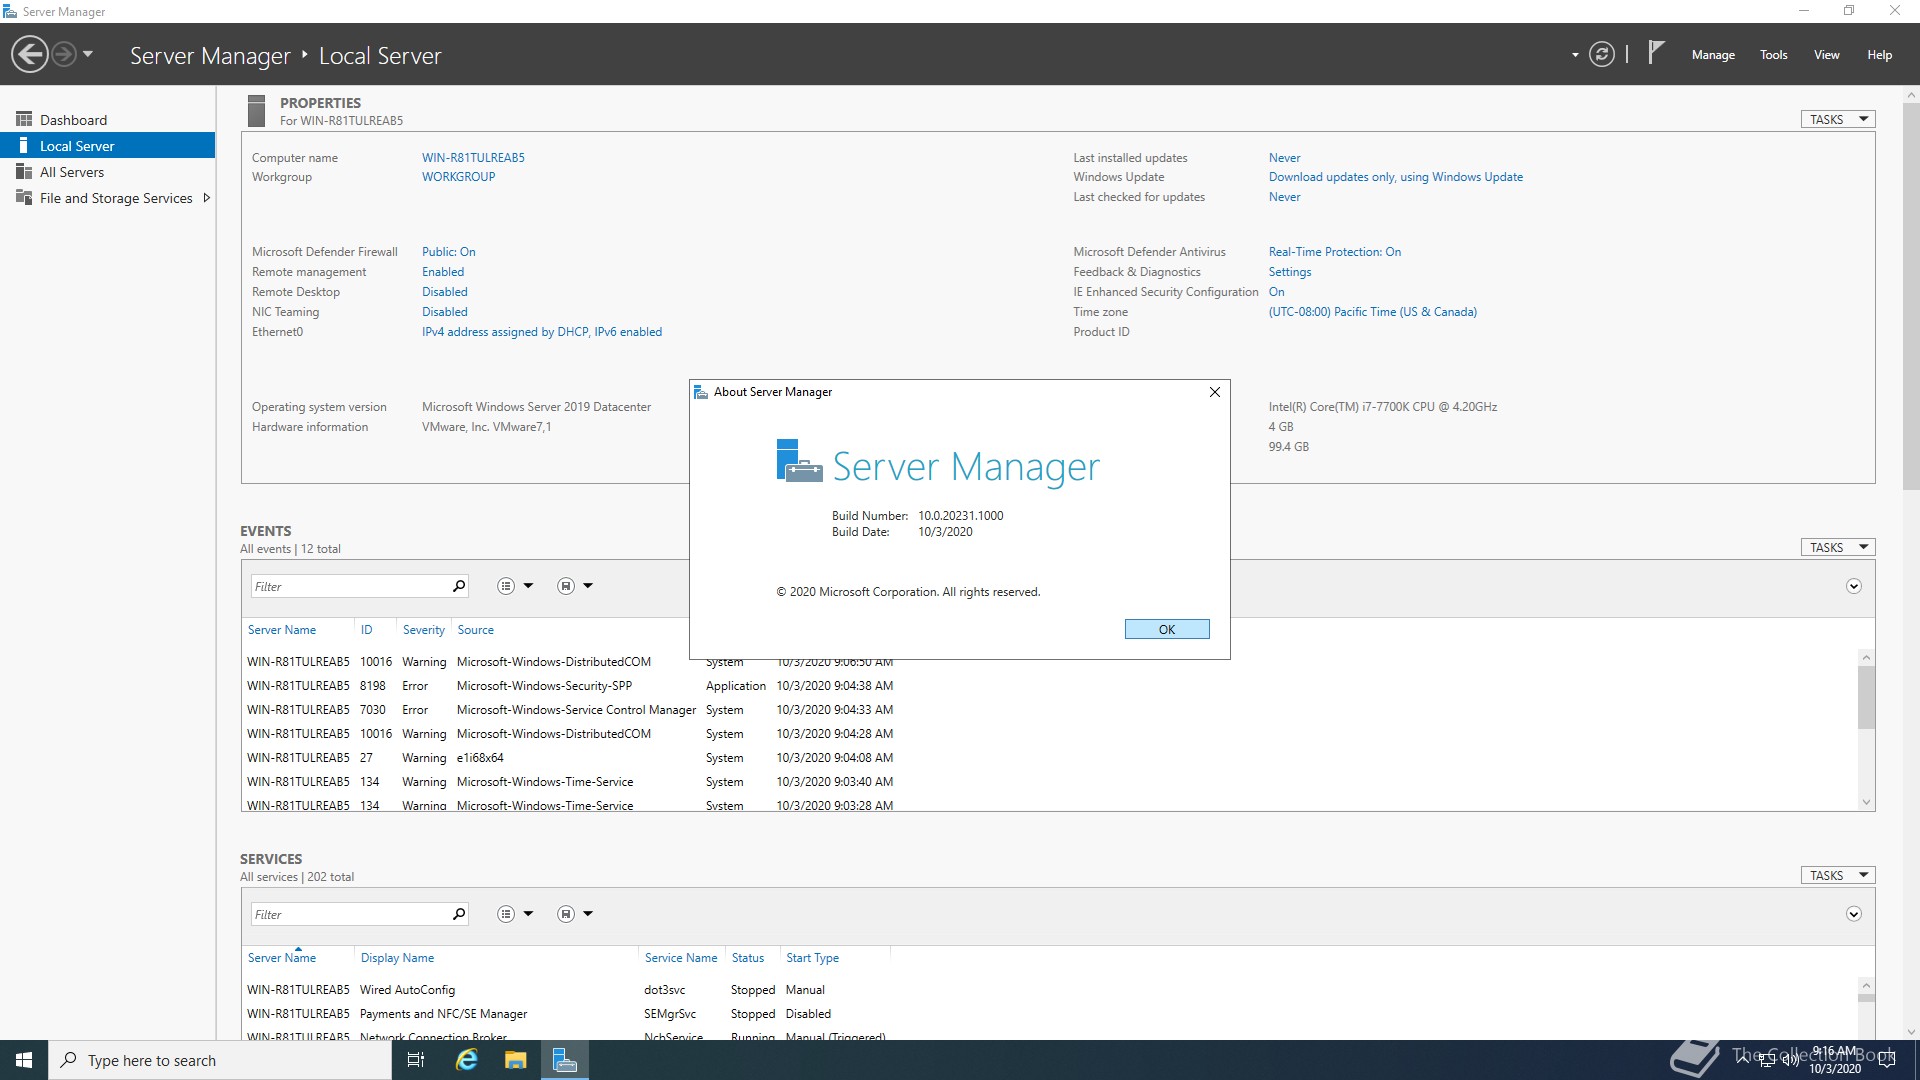Click the taskbar search box
Viewport: 1920px width, 1080px height.
point(220,1060)
